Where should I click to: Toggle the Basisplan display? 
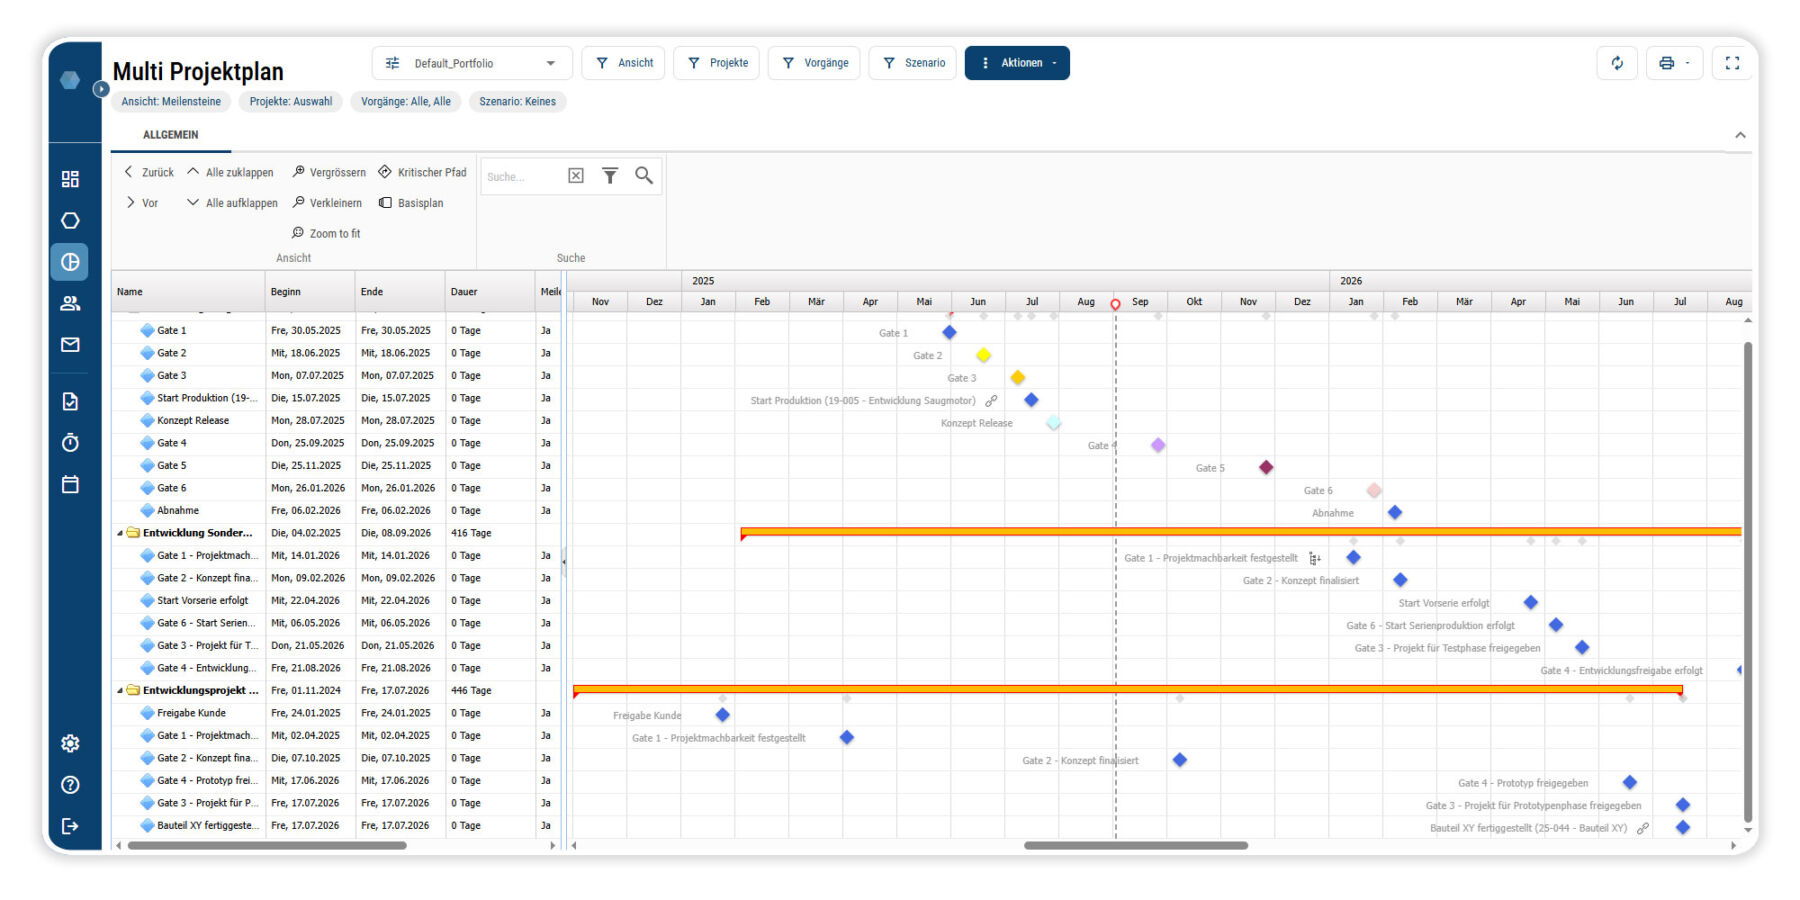[x=411, y=203]
